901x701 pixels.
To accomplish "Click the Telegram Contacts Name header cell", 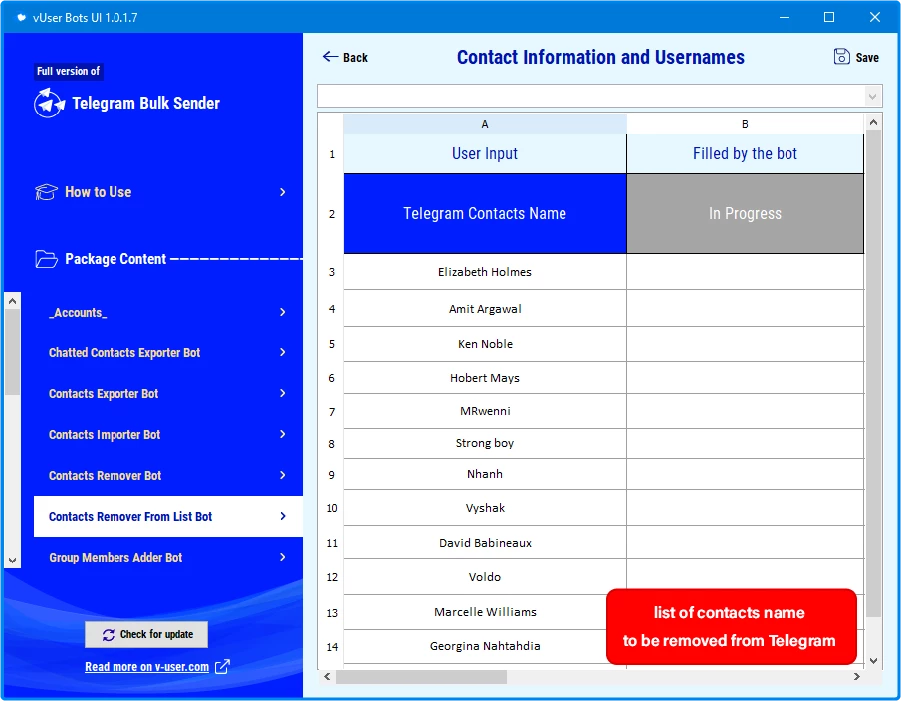I will (x=485, y=213).
